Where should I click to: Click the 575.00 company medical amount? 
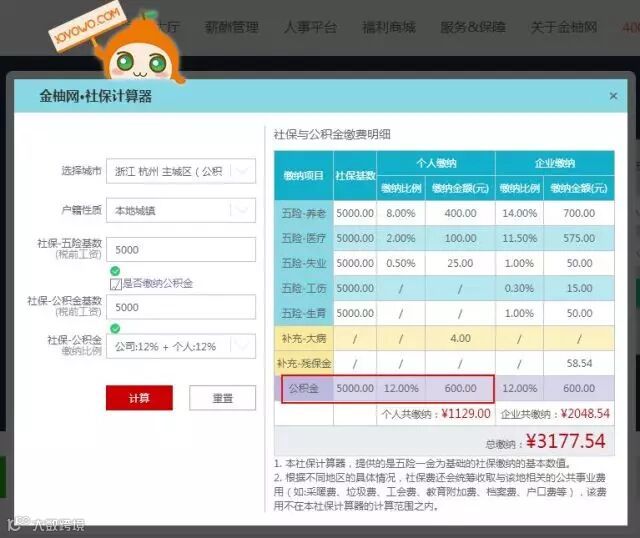tap(579, 238)
